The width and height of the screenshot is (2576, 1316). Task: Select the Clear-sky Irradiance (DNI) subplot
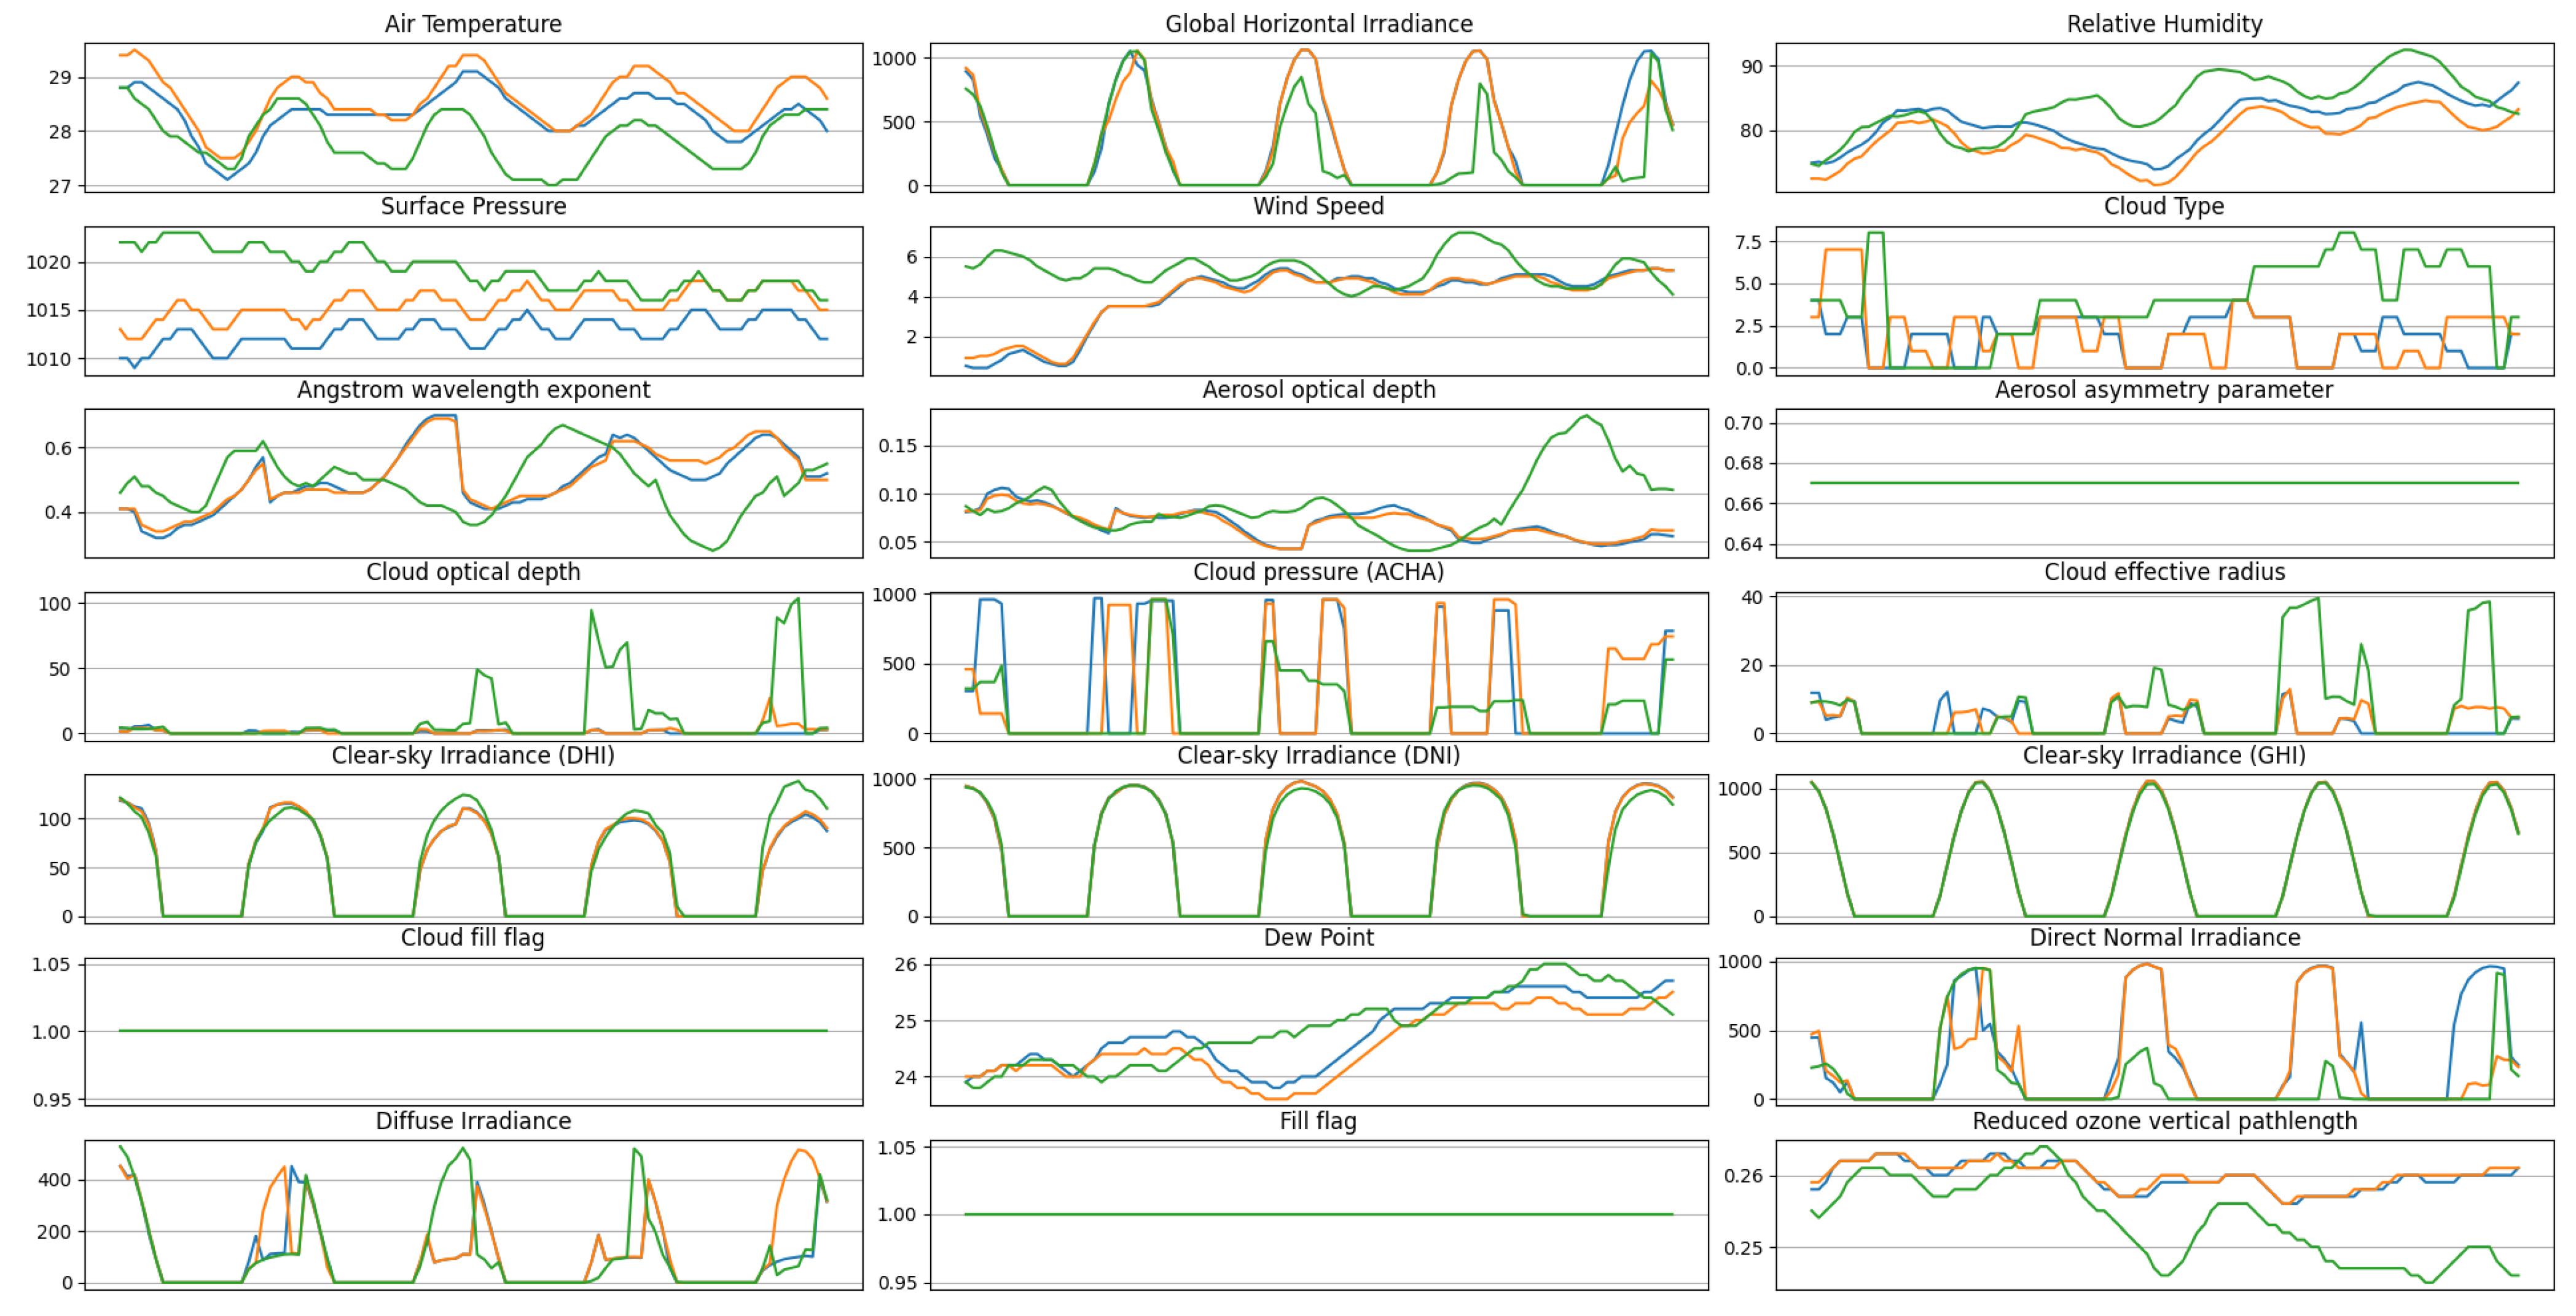pos(1318,849)
